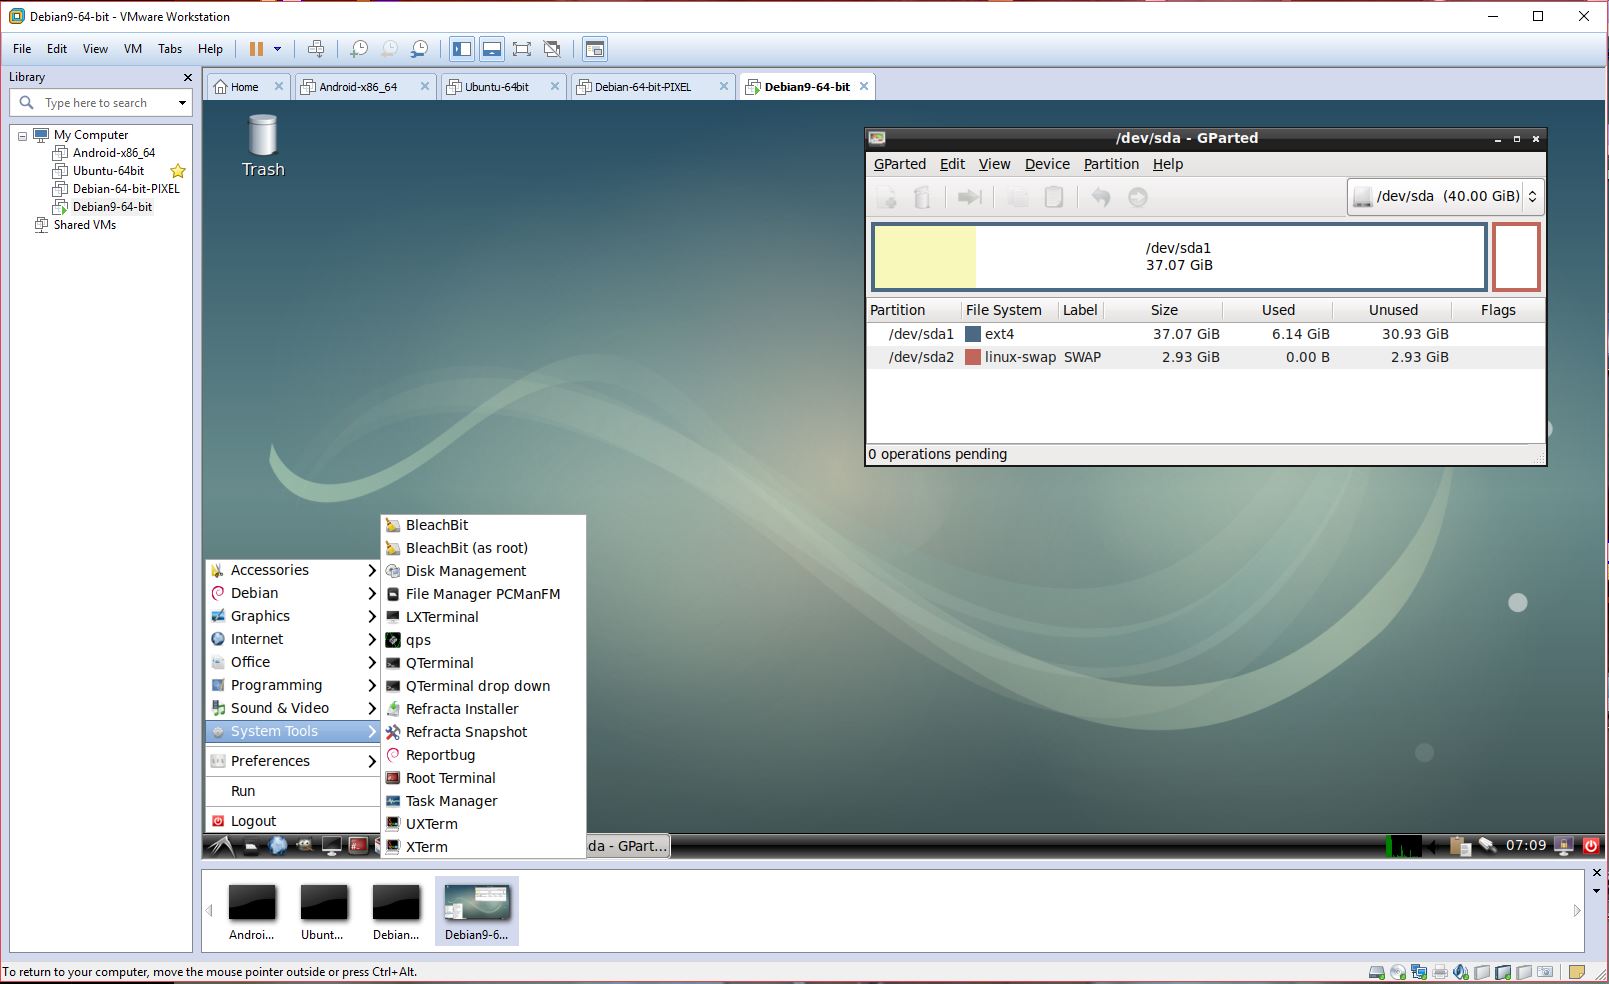Open the snapshot manager wrench-clock icon
The height and width of the screenshot is (984, 1609).
(420, 49)
